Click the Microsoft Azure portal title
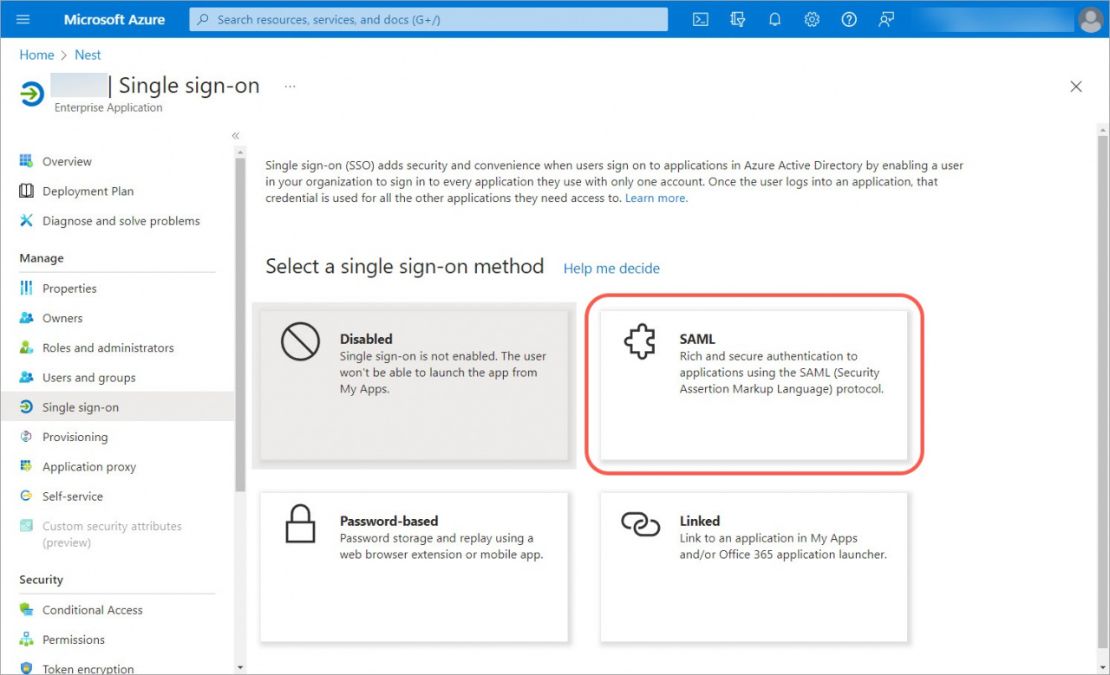 coord(114,19)
